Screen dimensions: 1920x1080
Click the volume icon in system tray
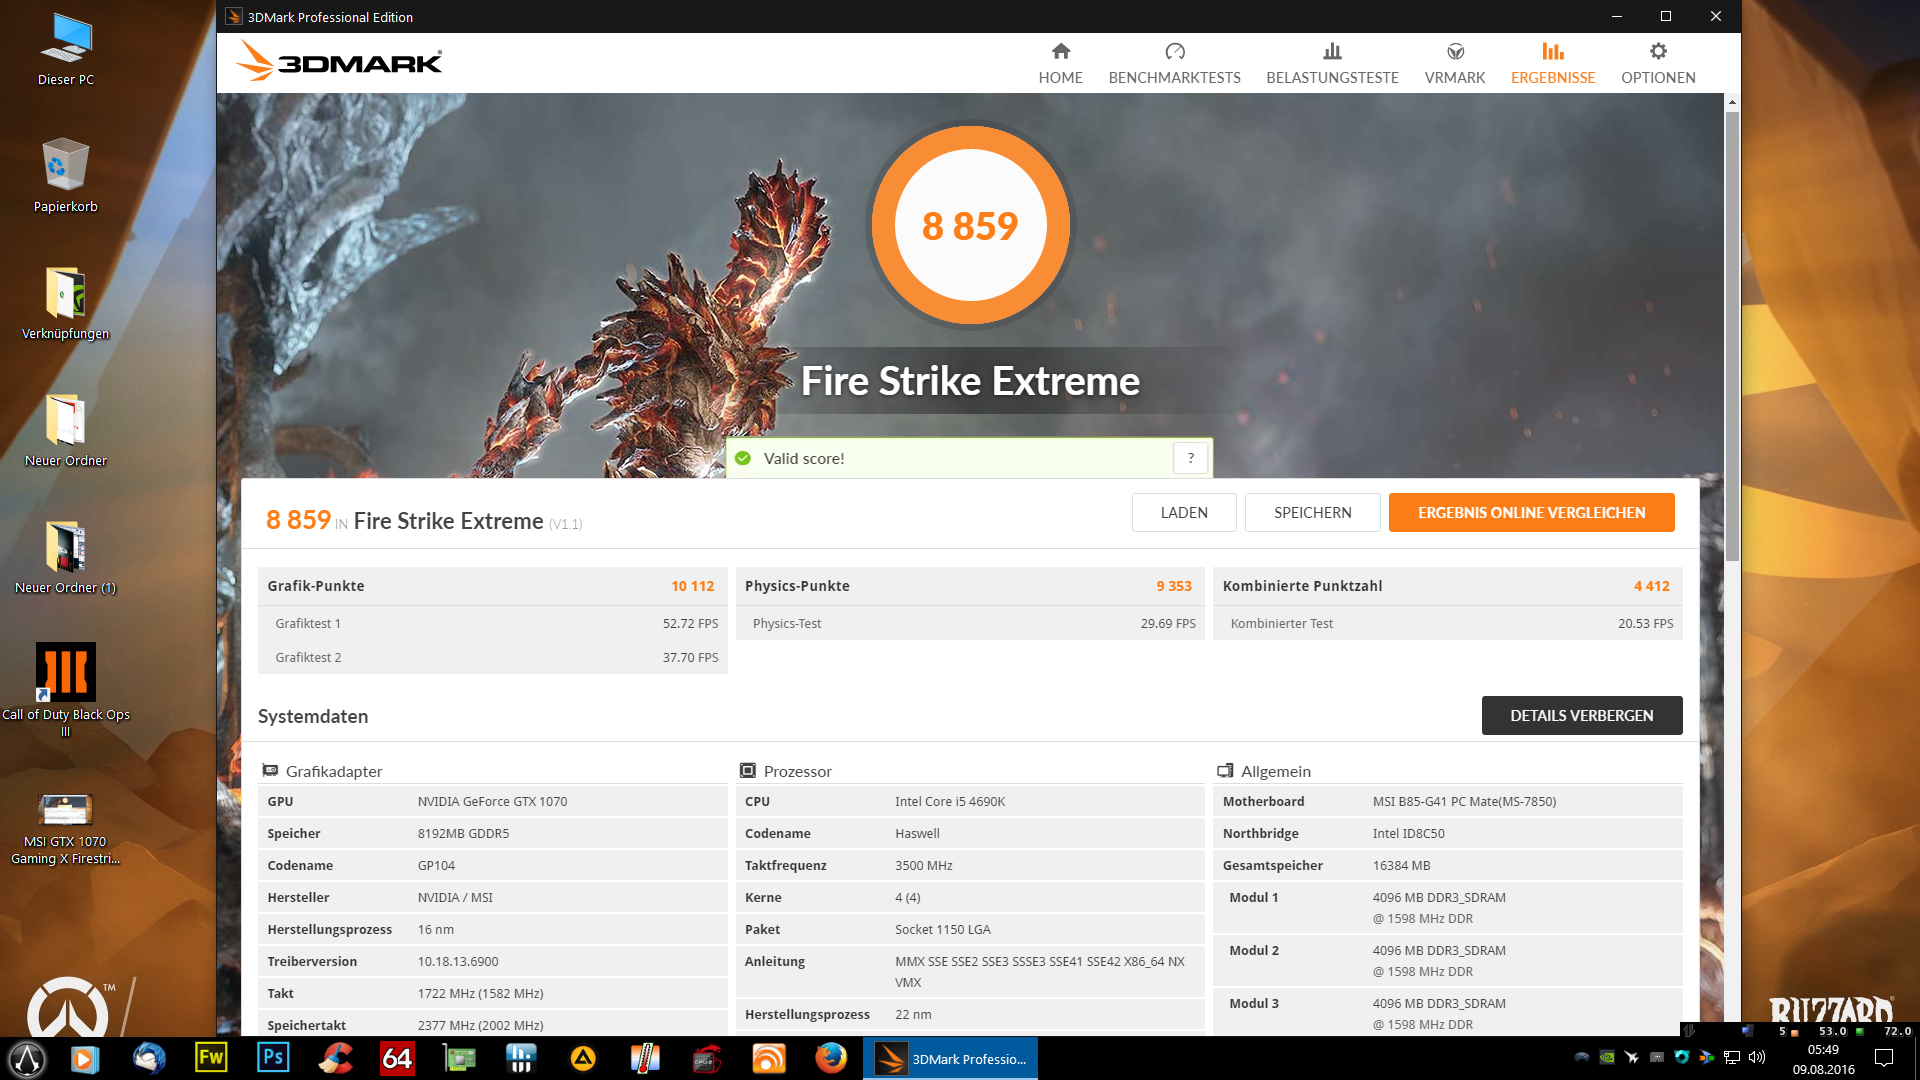[1757, 1057]
